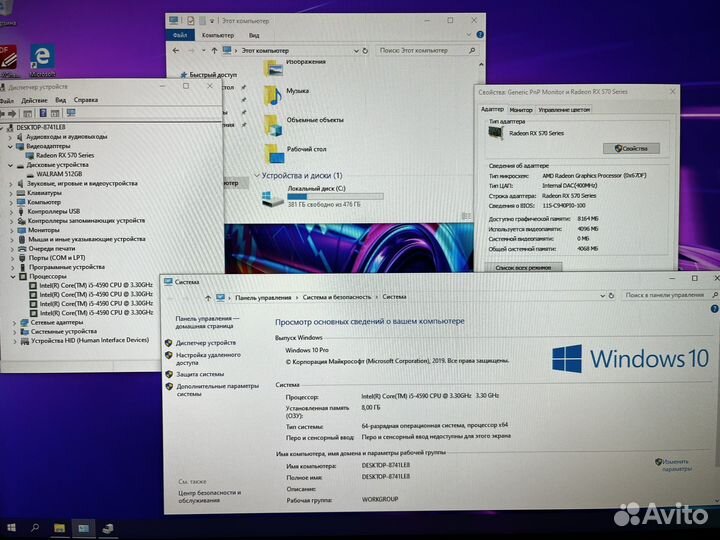Viewport: 720px width, 540px height.
Task: Open help icon in System window
Action: pyautogui.click(x=714, y=309)
